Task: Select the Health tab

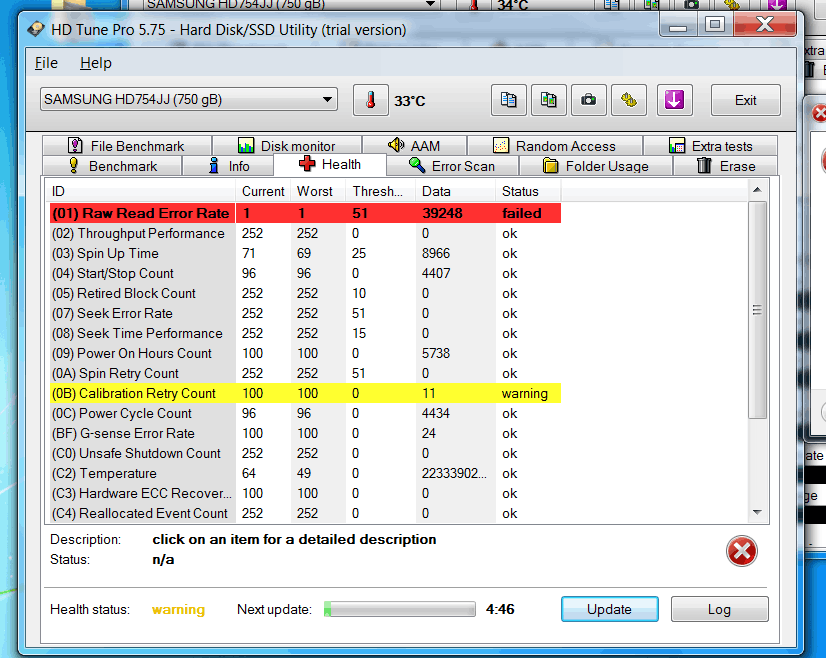Action: click(x=330, y=164)
